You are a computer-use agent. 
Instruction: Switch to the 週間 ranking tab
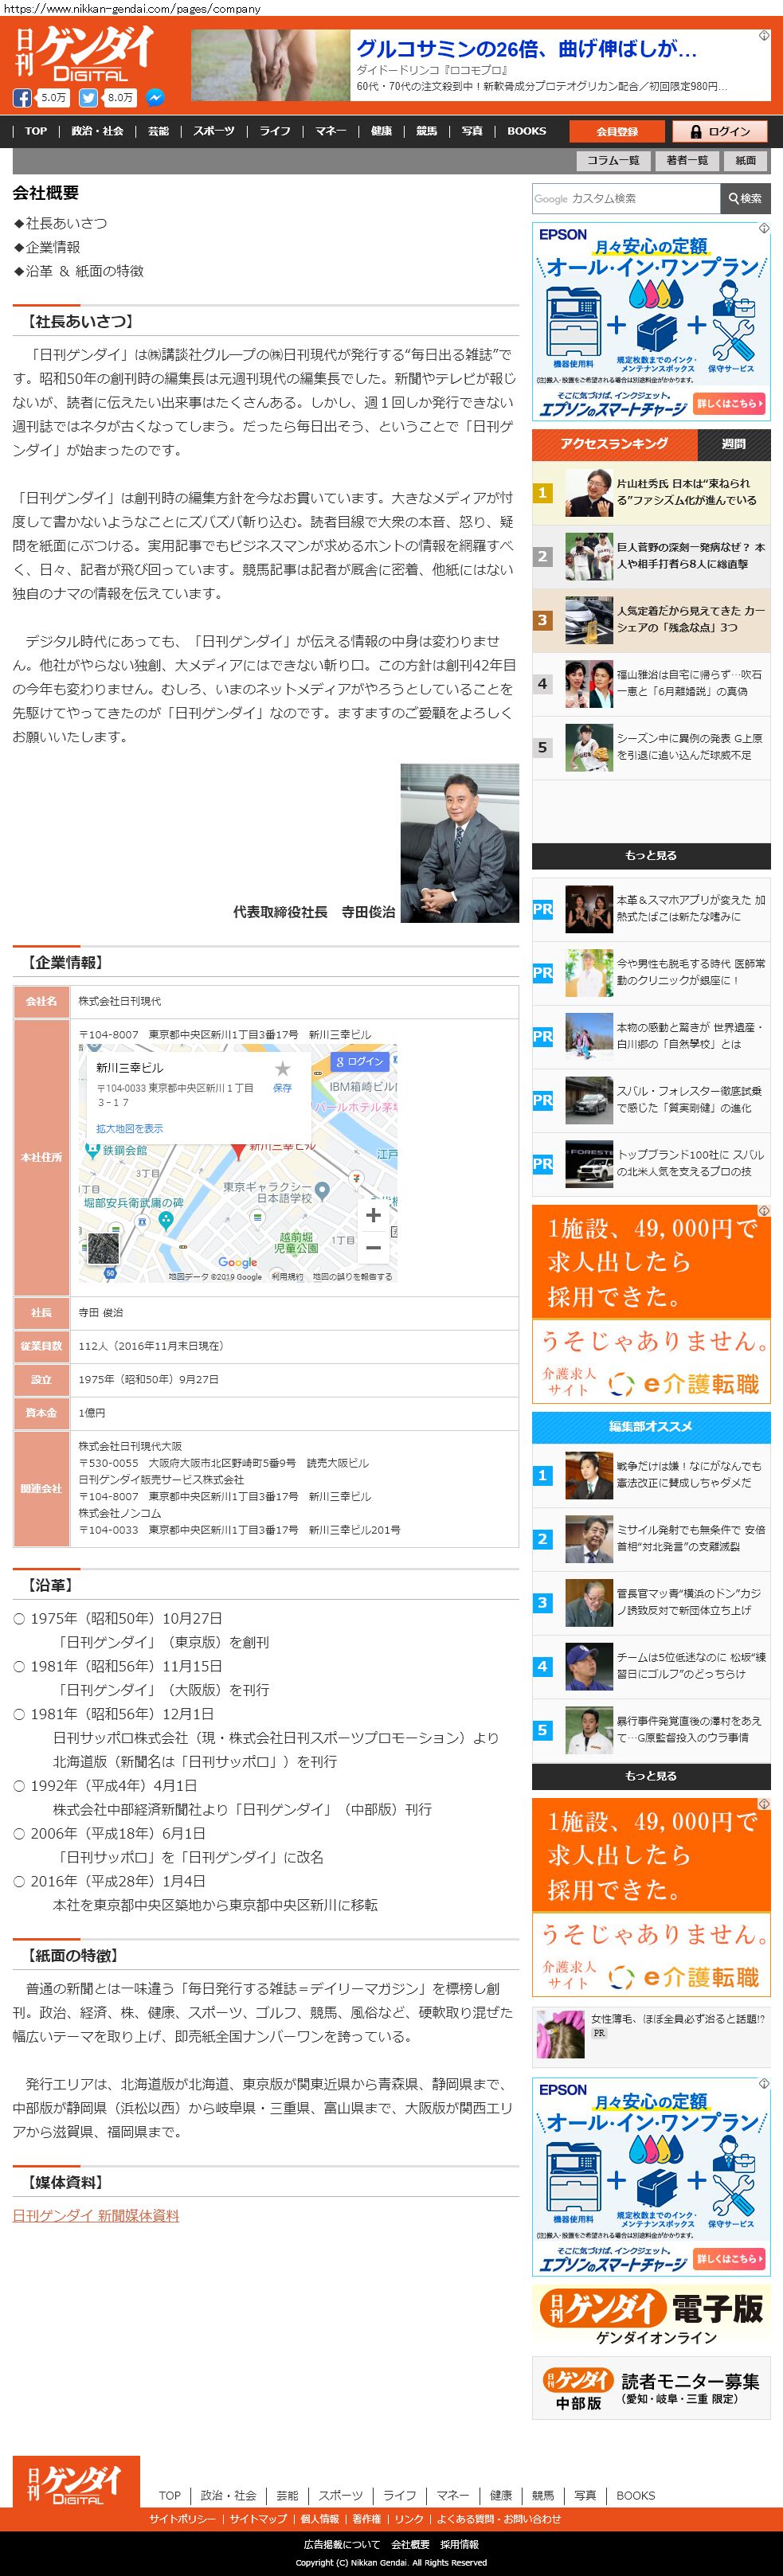point(733,444)
